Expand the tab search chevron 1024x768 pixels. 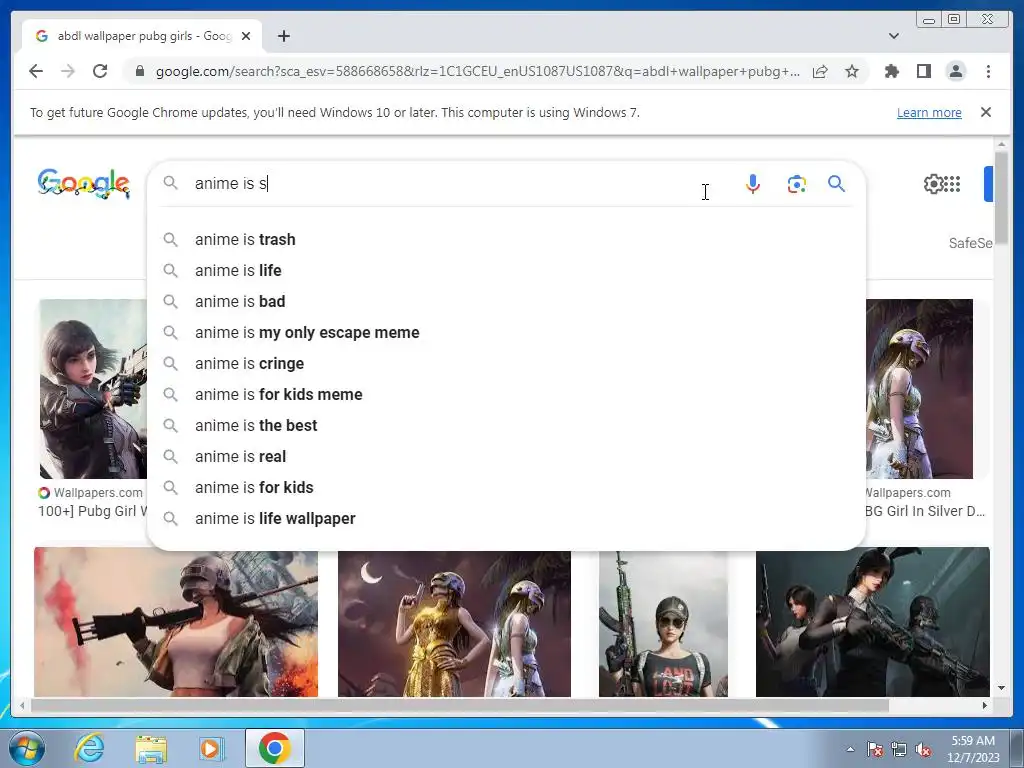click(894, 36)
